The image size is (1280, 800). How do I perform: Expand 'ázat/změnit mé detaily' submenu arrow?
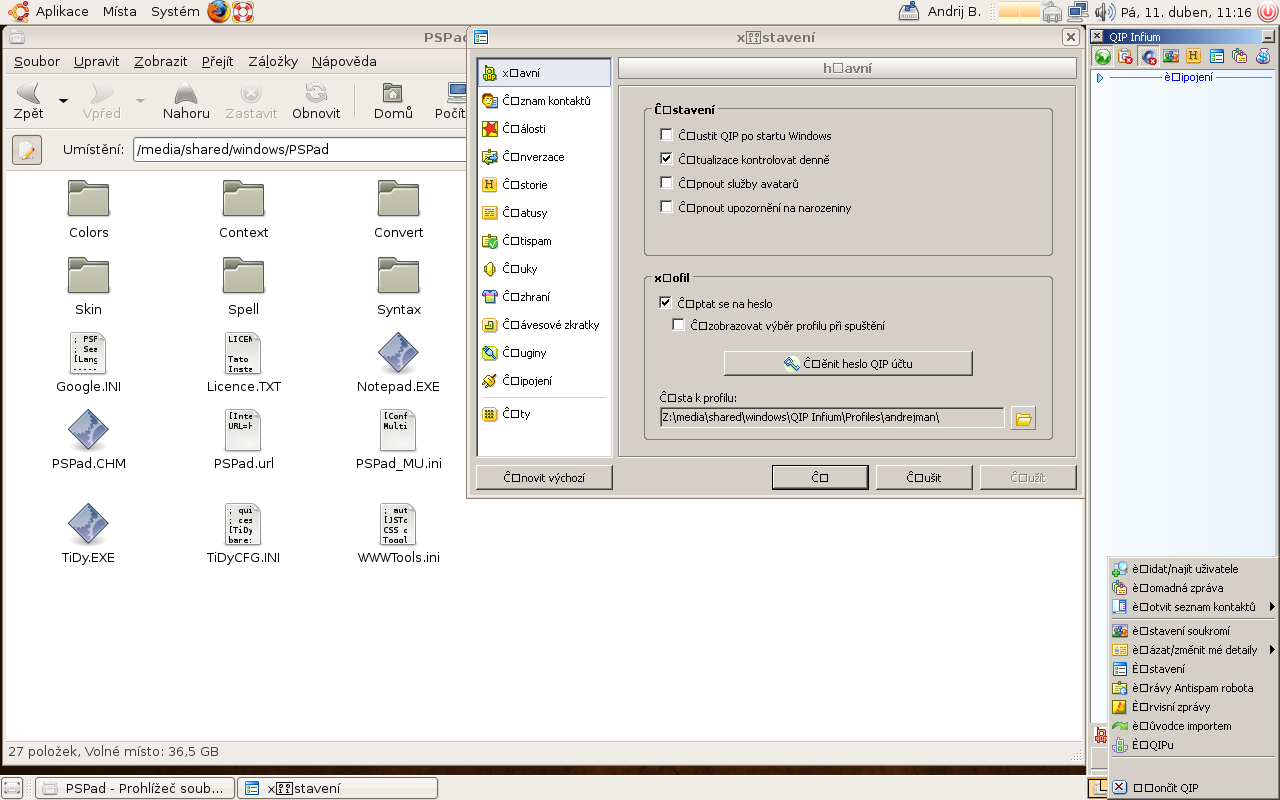pos(1272,650)
